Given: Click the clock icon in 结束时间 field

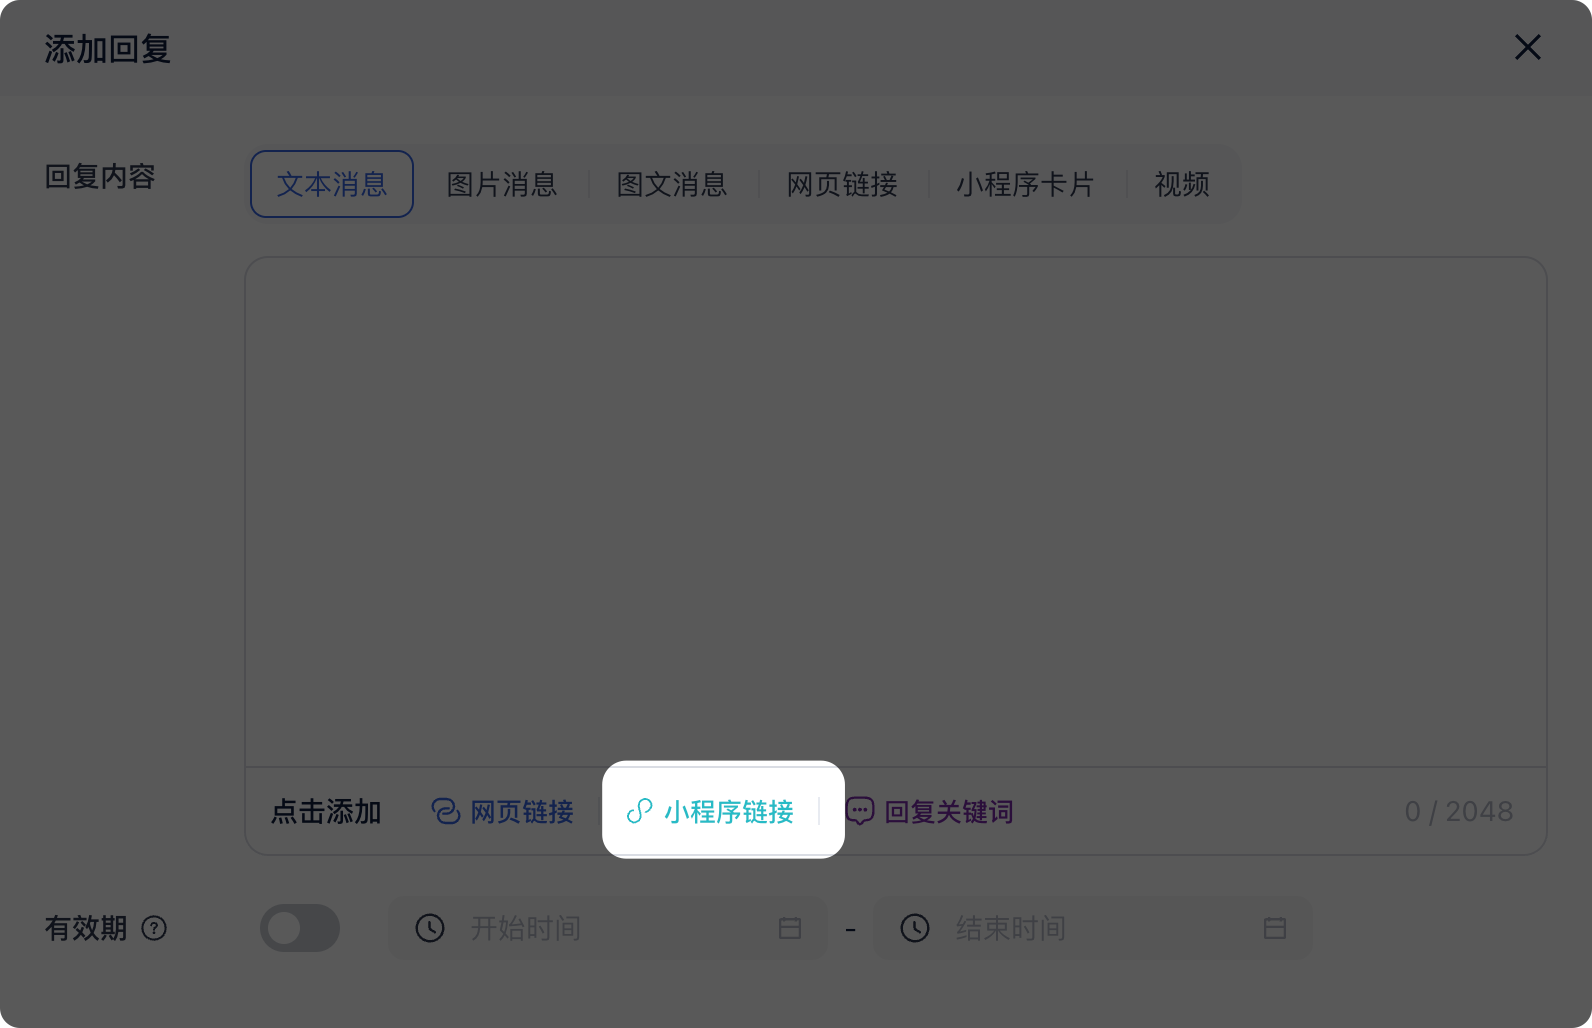Looking at the screenshot, I should pyautogui.click(x=915, y=928).
